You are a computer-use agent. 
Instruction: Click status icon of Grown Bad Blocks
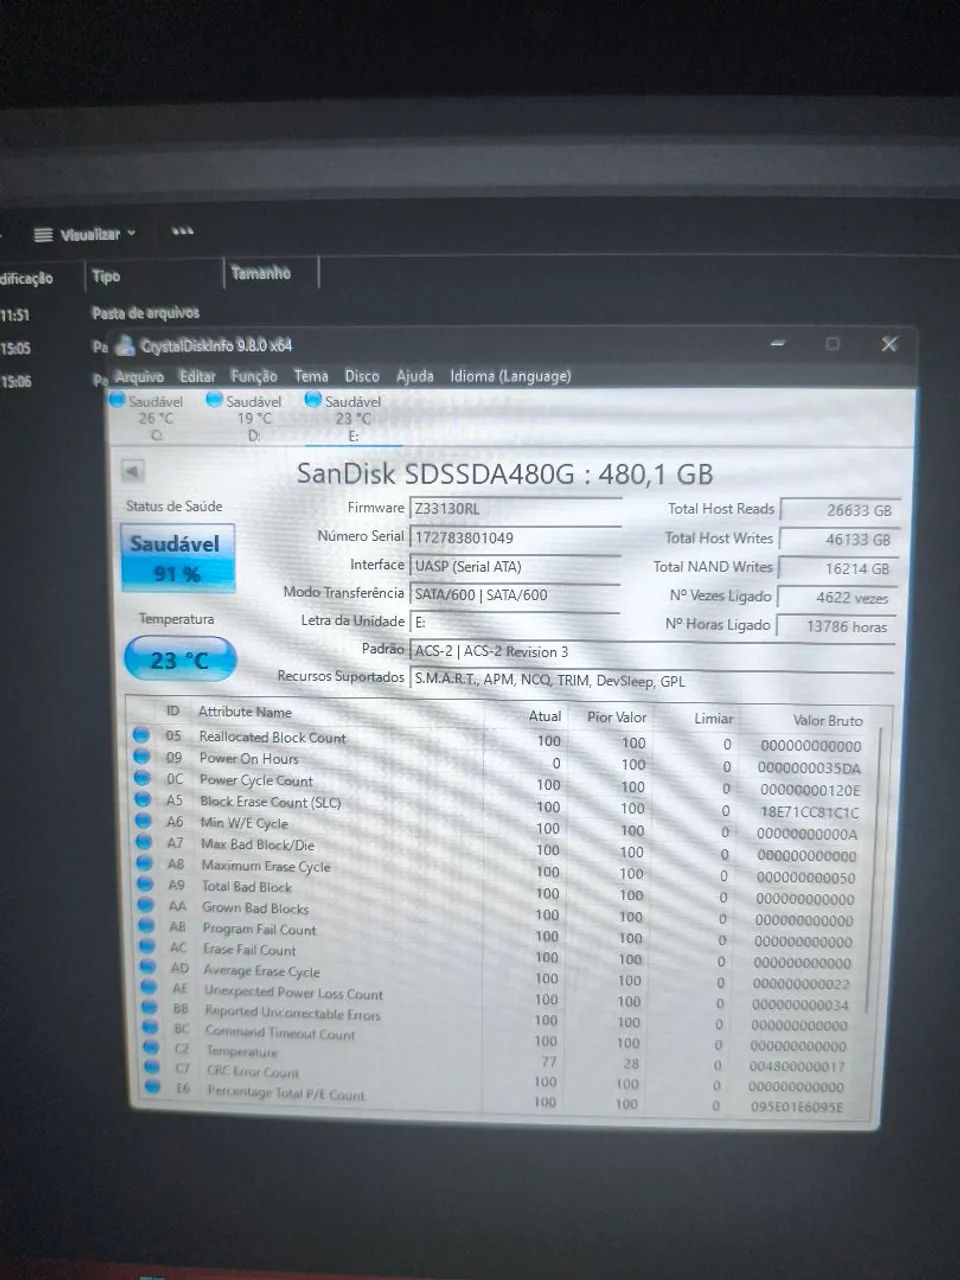tap(146, 905)
